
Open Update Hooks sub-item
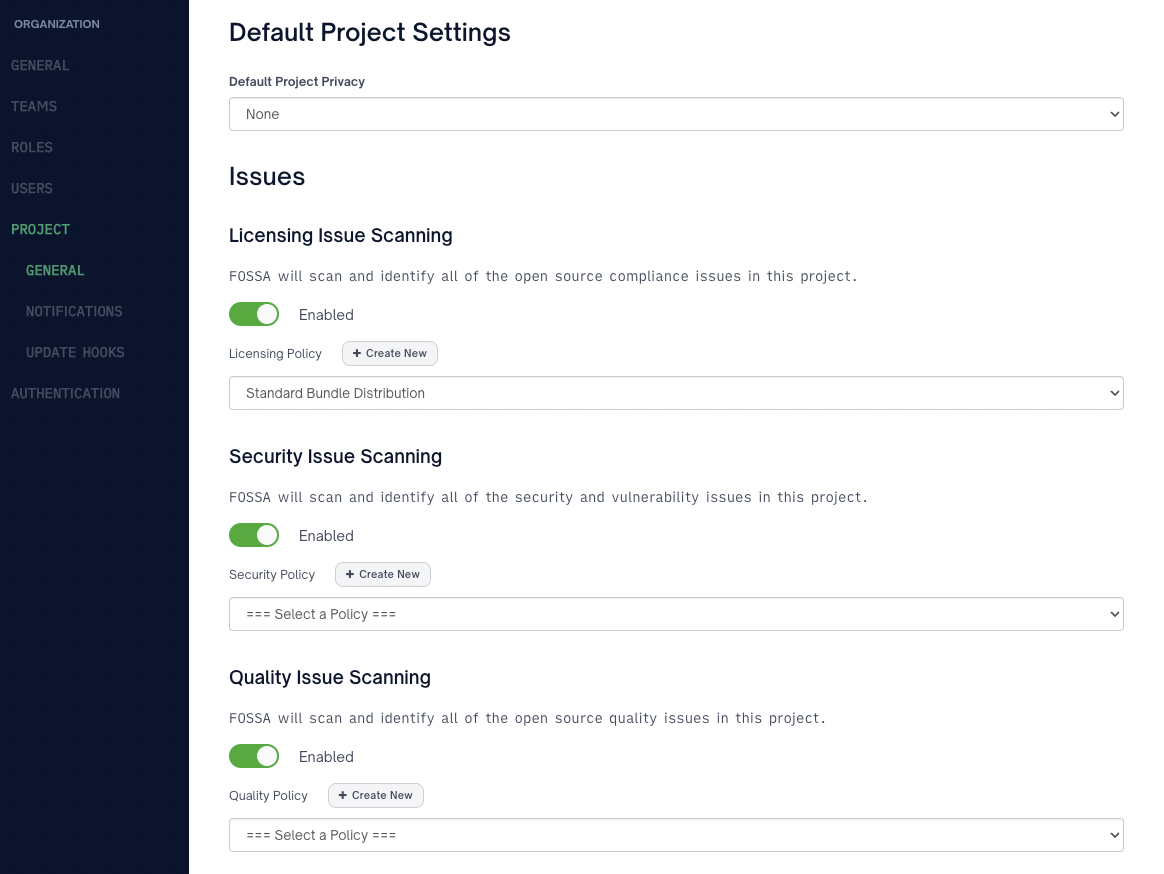click(75, 352)
